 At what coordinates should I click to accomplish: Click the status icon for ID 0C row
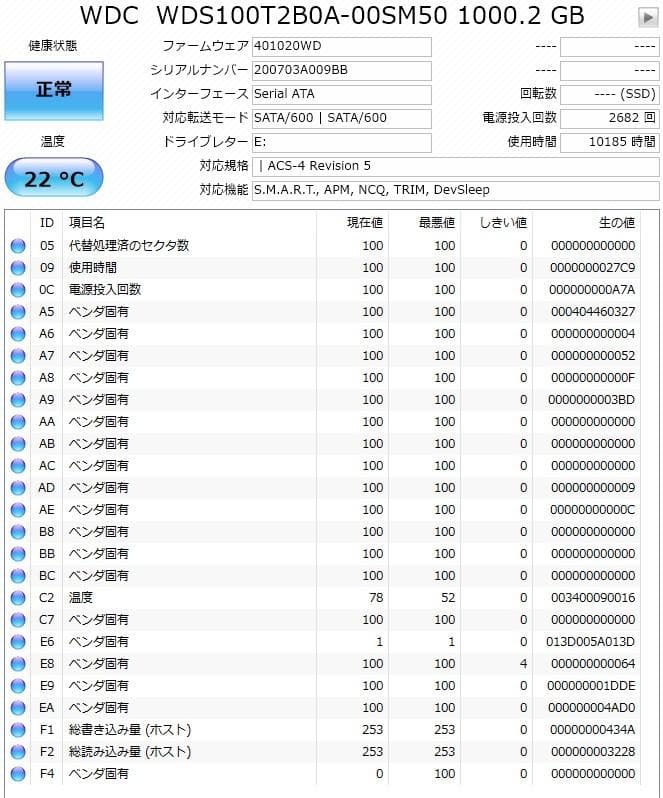point(18,290)
